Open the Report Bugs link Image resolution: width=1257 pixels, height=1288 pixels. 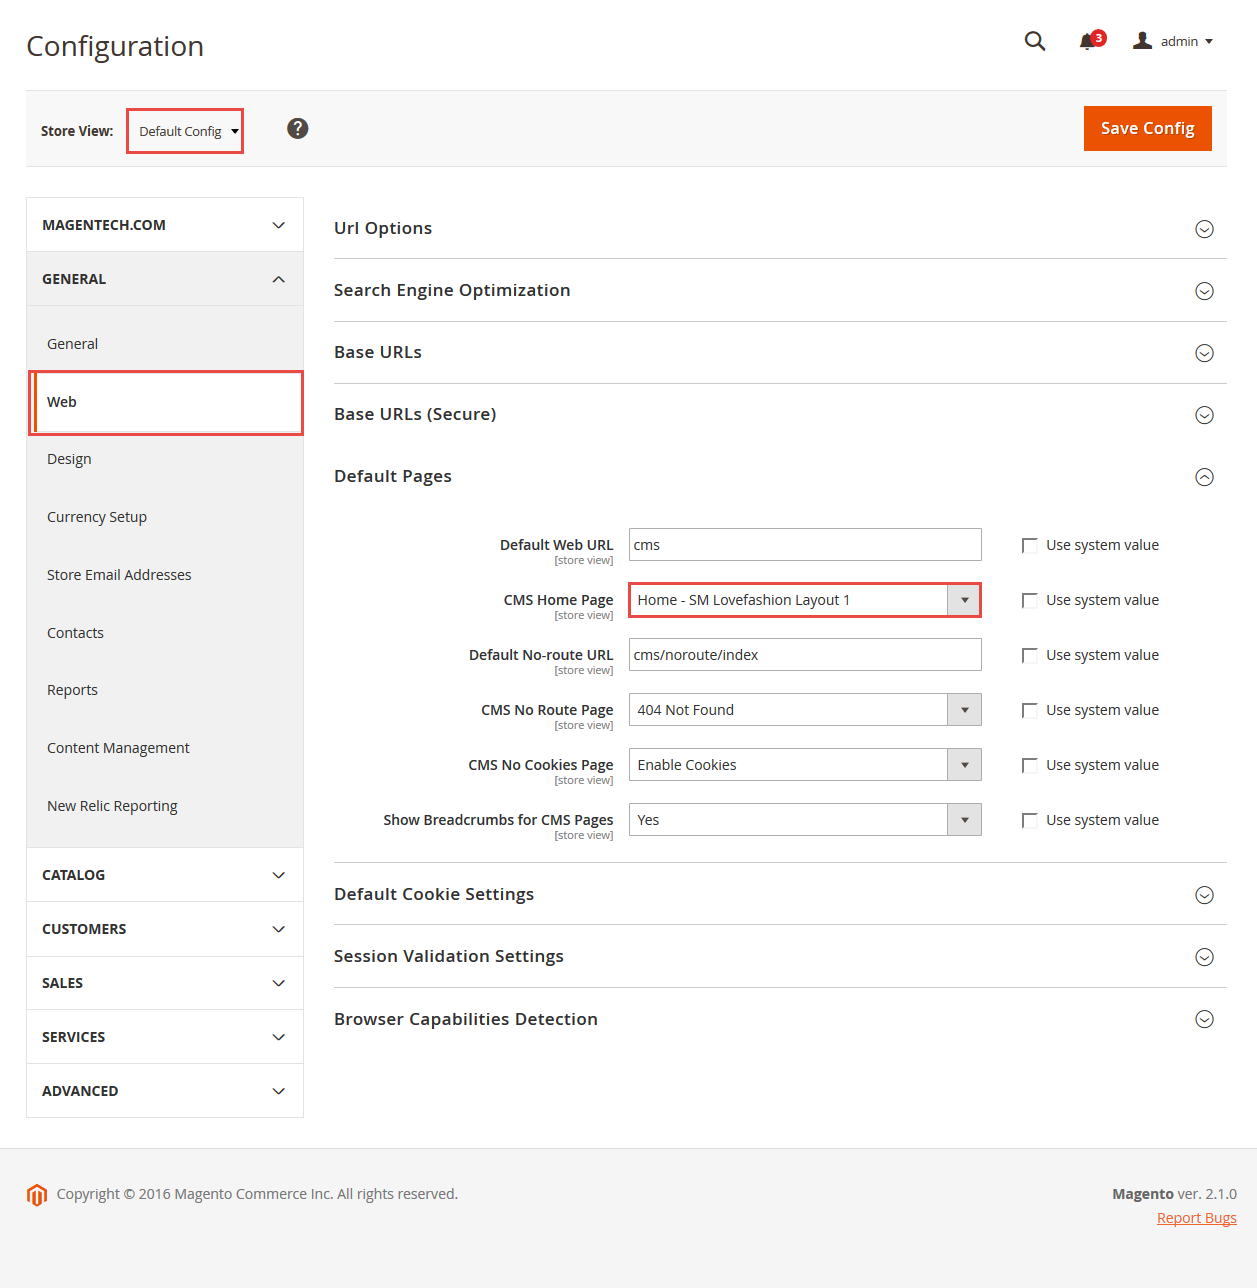coord(1196,1218)
